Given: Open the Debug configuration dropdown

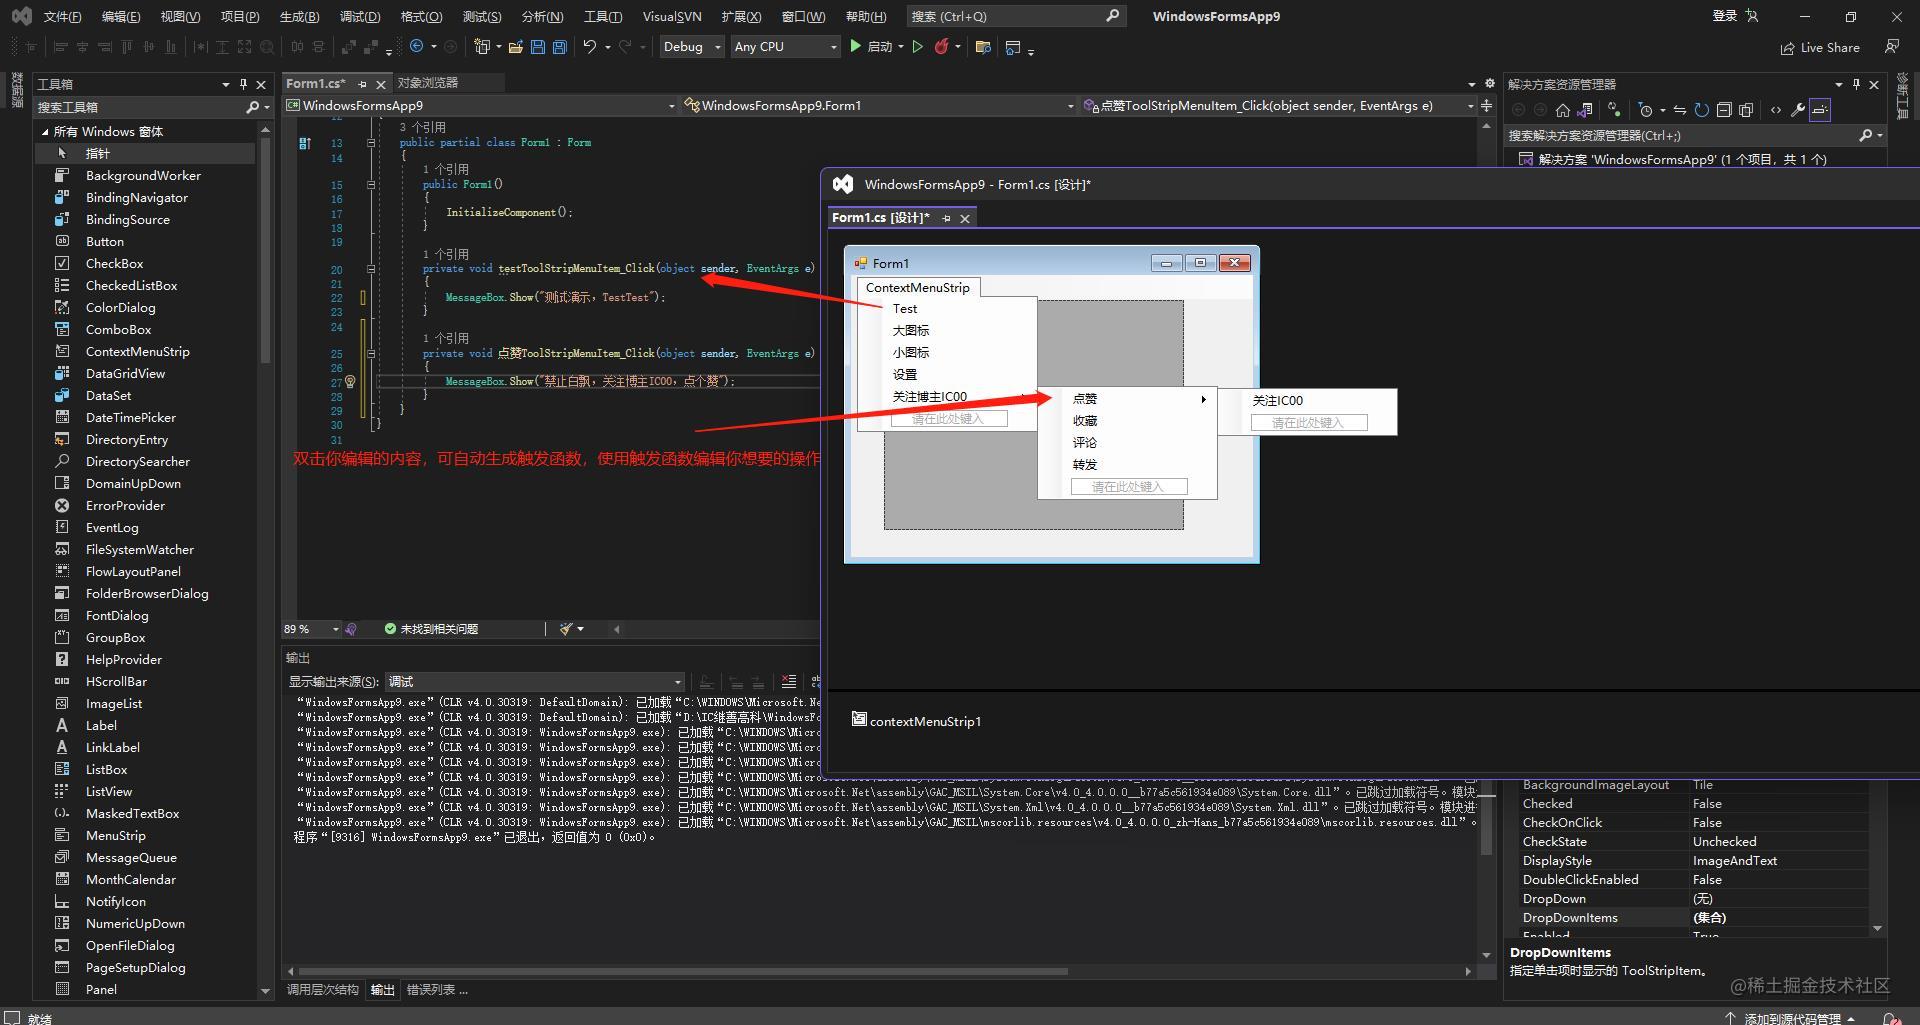Looking at the screenshot, I should (x=692, y=47).
